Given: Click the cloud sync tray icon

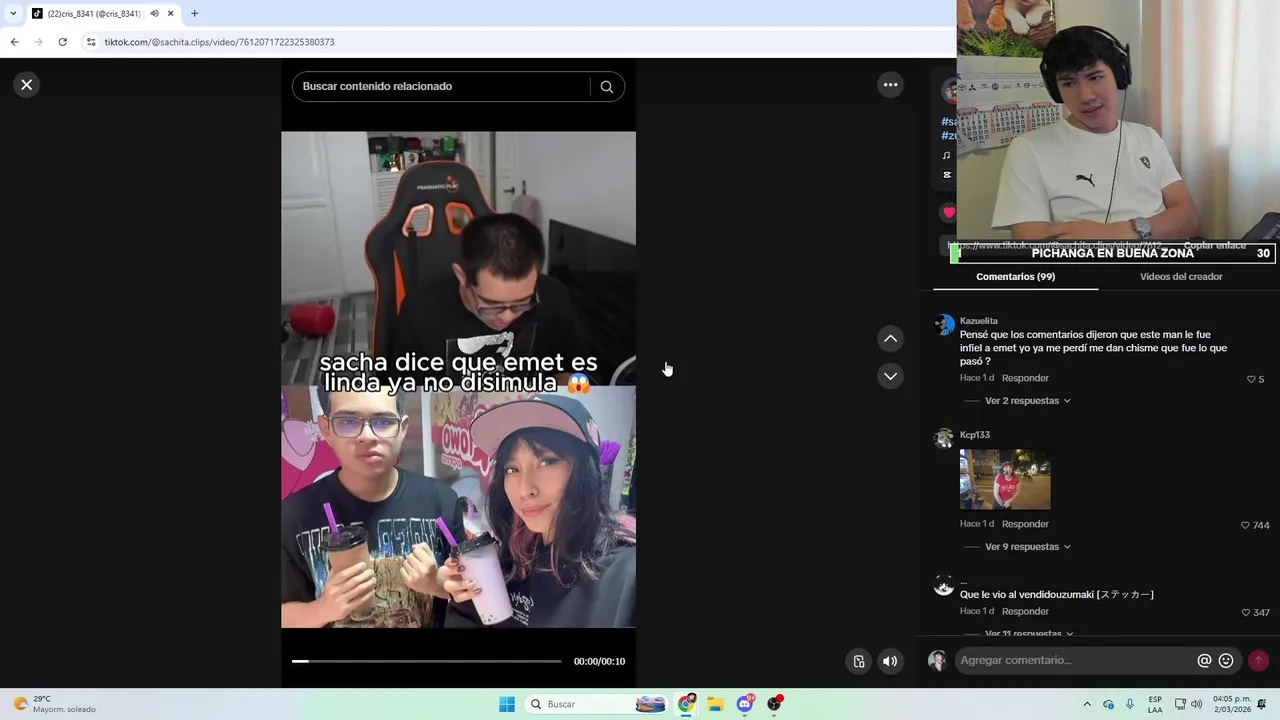Looking at the screenshot, I should (1108, 704).
